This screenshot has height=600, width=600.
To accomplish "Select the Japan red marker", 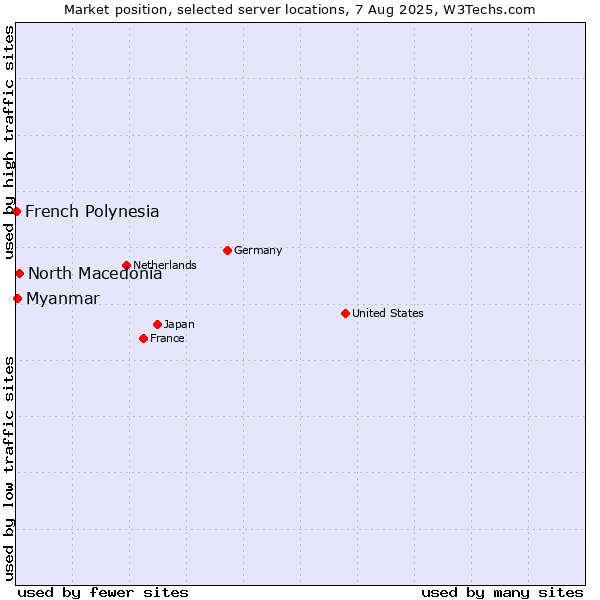I will pos(157,324).
